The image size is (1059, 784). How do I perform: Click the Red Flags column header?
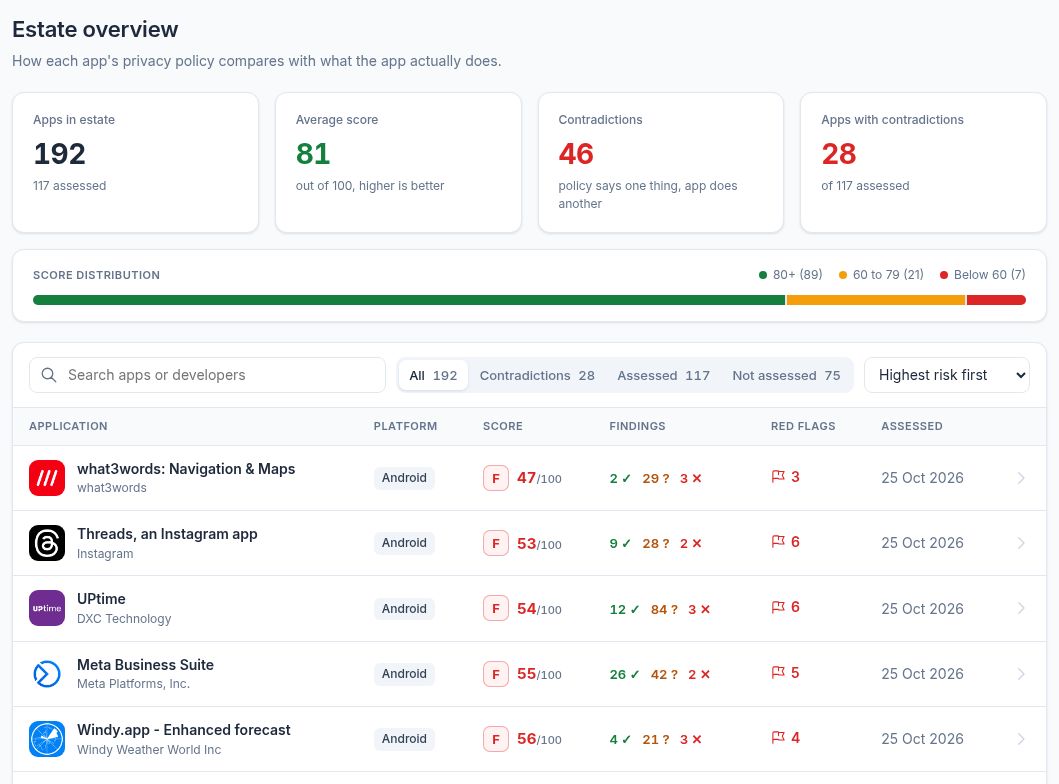(x=803, y=426)
